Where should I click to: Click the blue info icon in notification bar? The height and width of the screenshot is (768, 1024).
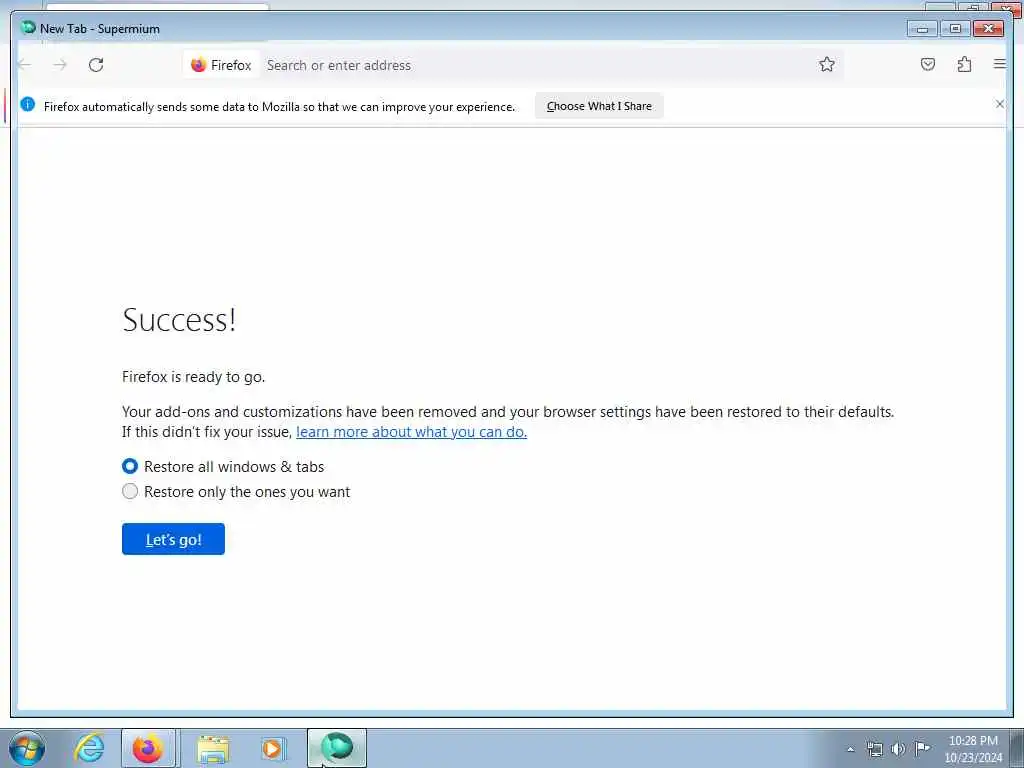coord(27,104)
